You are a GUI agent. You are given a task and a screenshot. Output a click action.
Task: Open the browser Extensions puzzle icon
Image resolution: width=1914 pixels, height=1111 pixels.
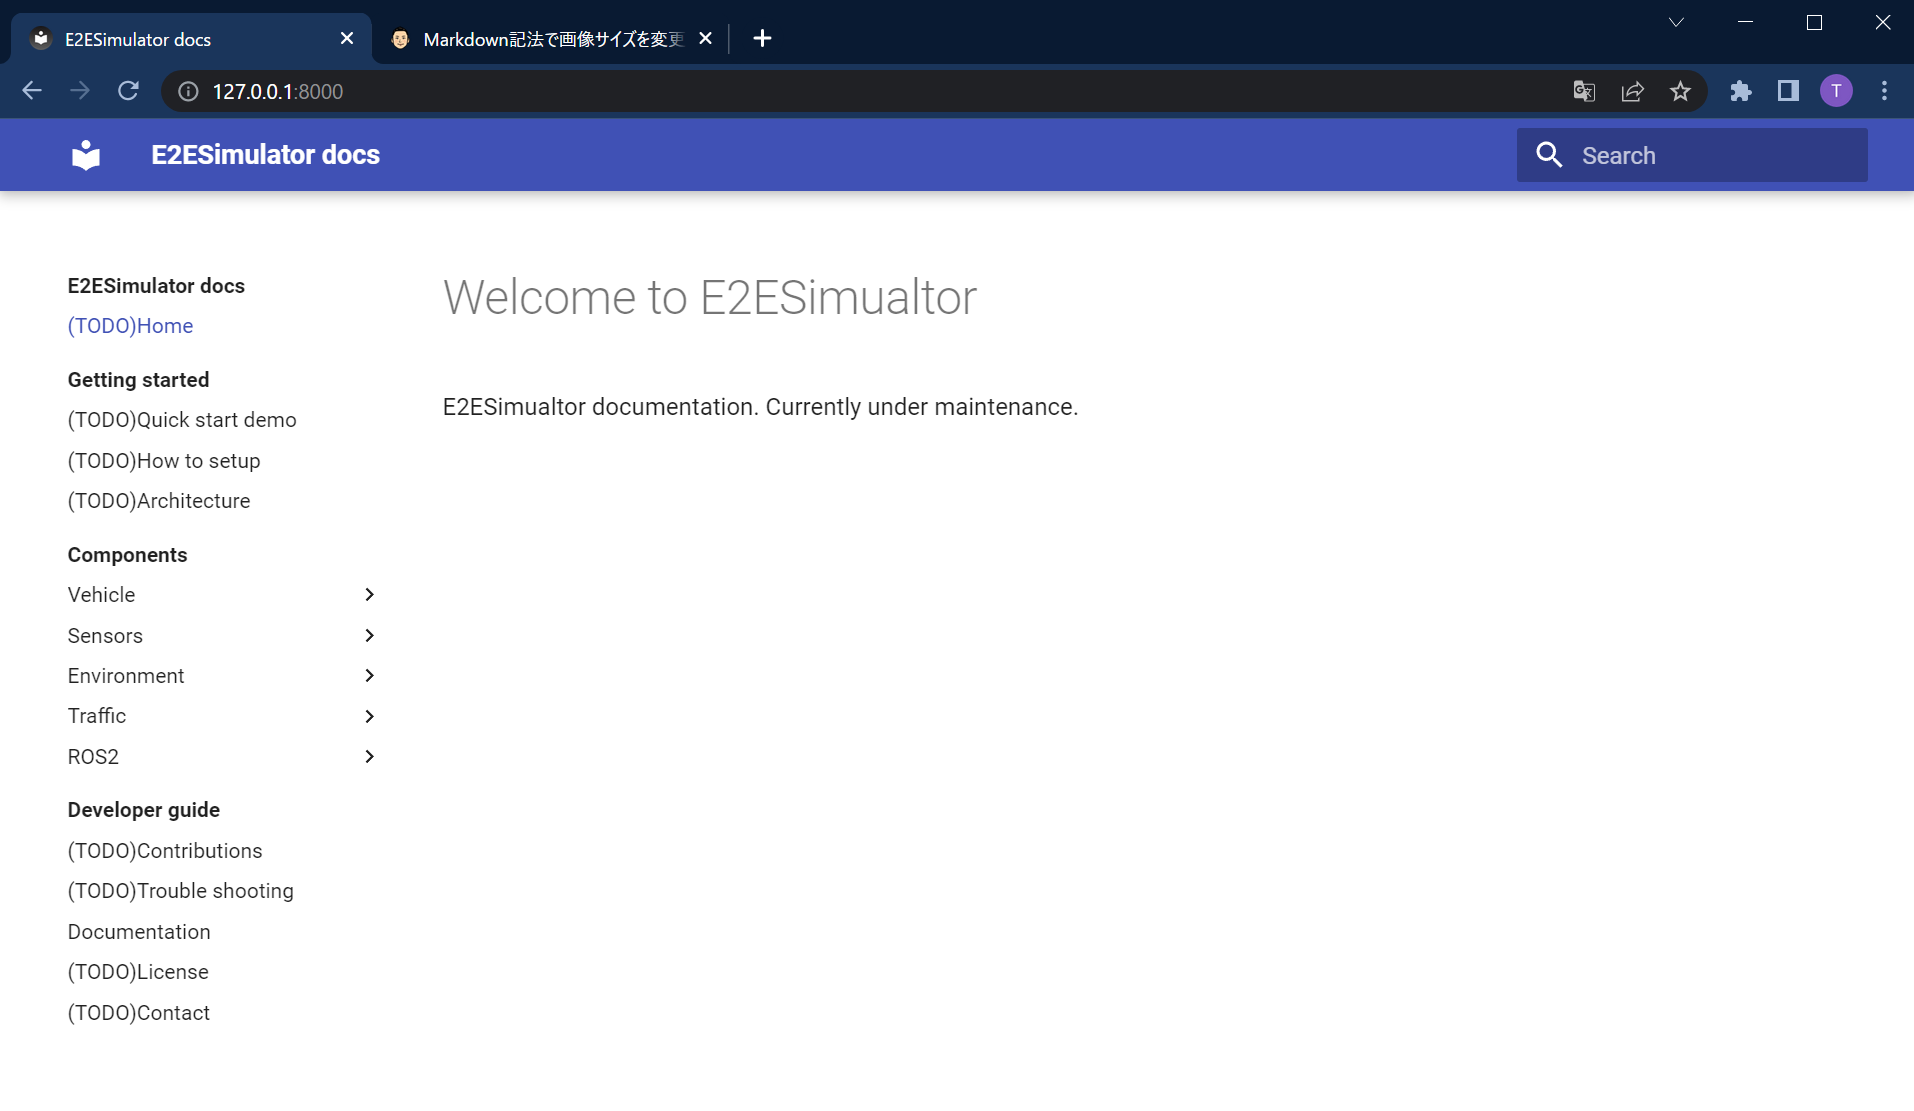(x=1740, y=92)
